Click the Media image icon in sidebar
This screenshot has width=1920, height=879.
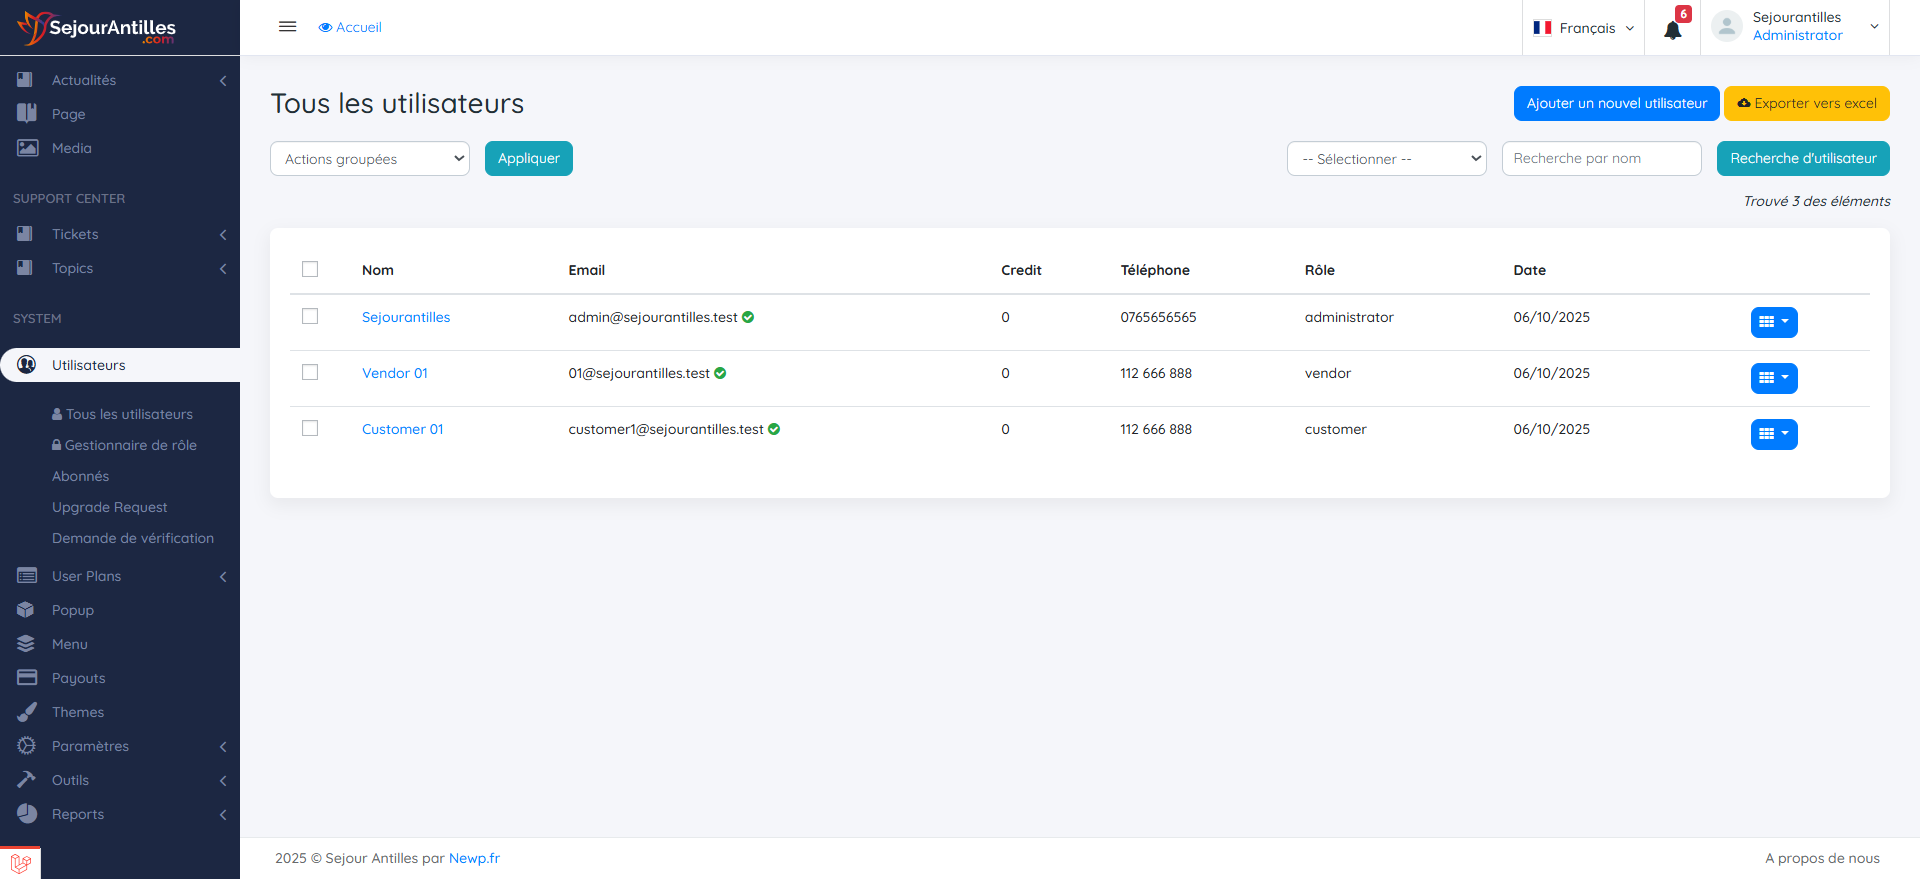[x=27, y=148]
